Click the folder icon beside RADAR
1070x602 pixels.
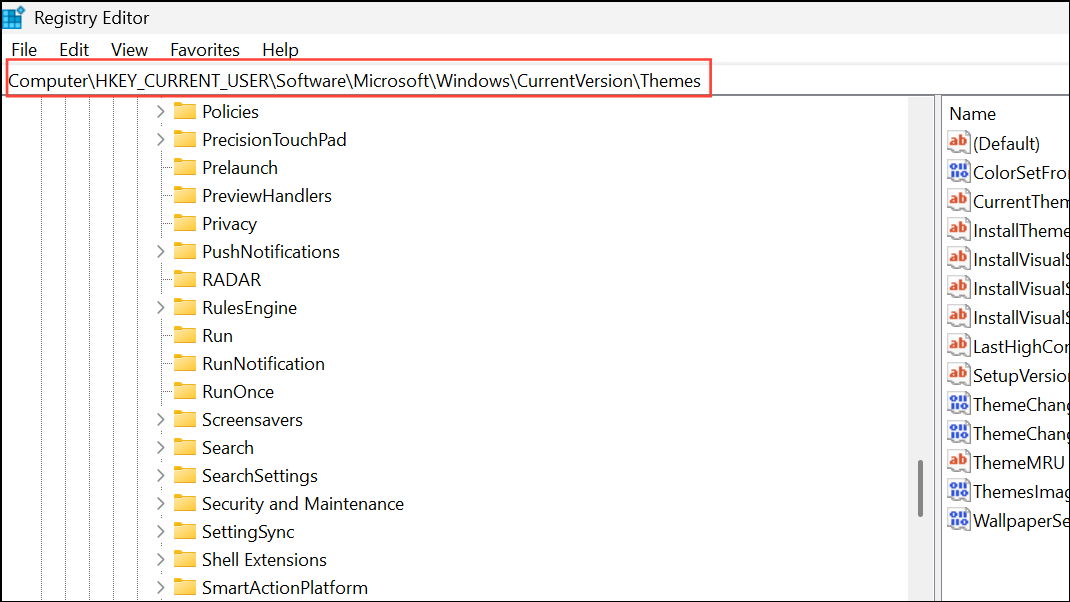pyautogui.click(x=184, y=280)
